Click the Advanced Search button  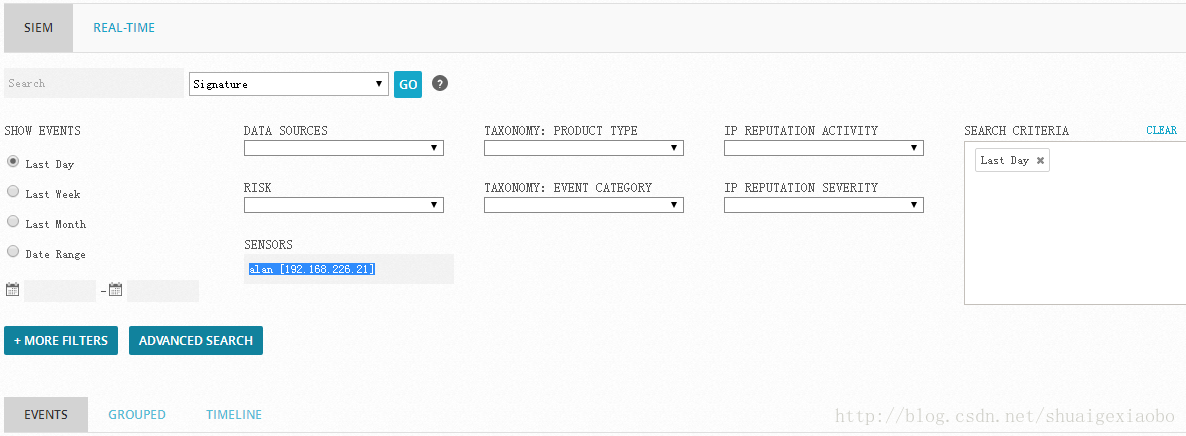[196, 341]
